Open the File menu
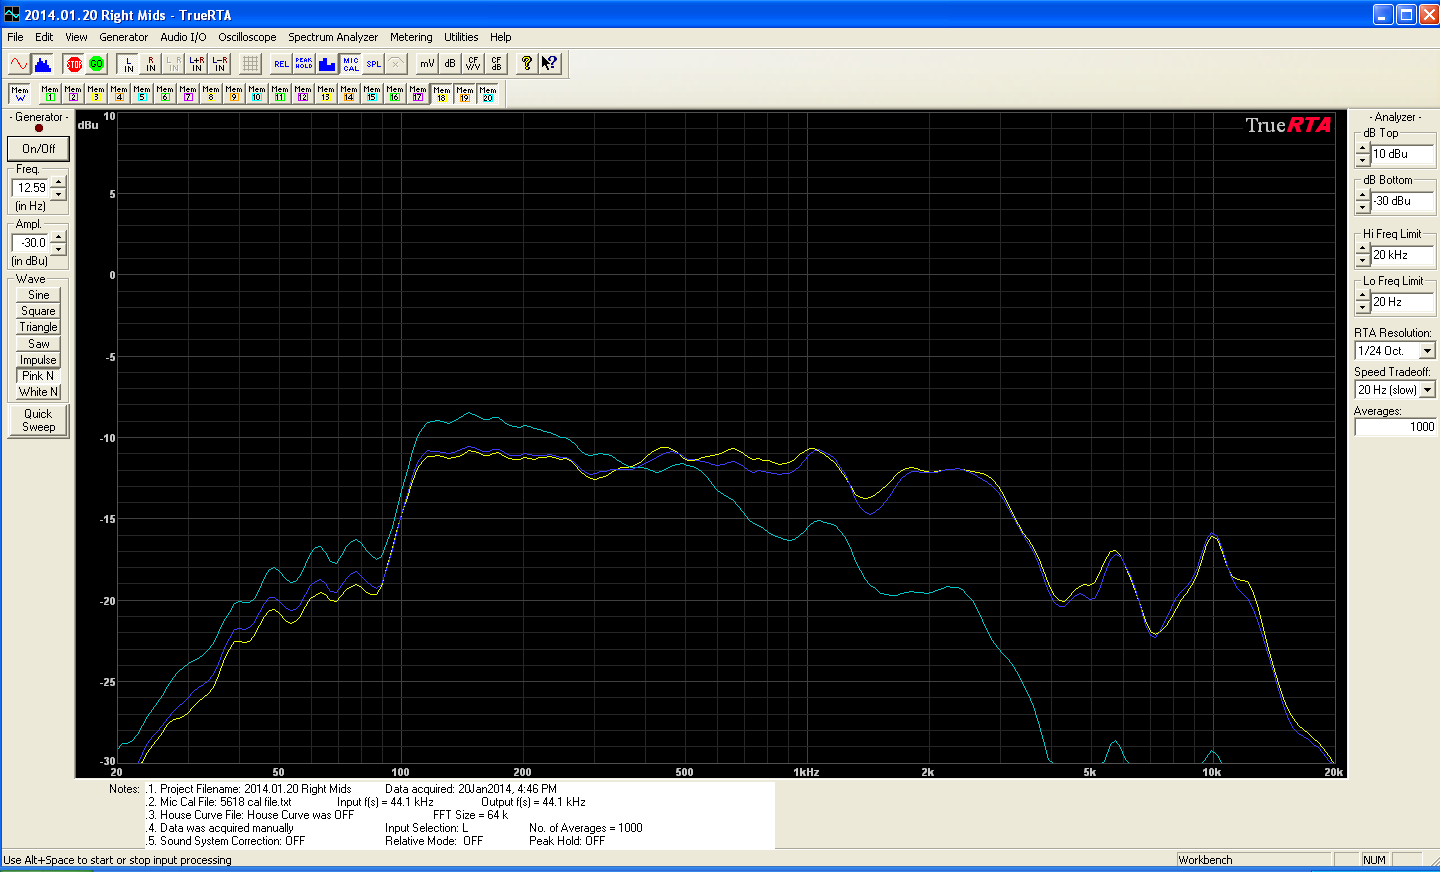Image resolution: width=1440 pixels, height=872 pixels. point(15,37)
